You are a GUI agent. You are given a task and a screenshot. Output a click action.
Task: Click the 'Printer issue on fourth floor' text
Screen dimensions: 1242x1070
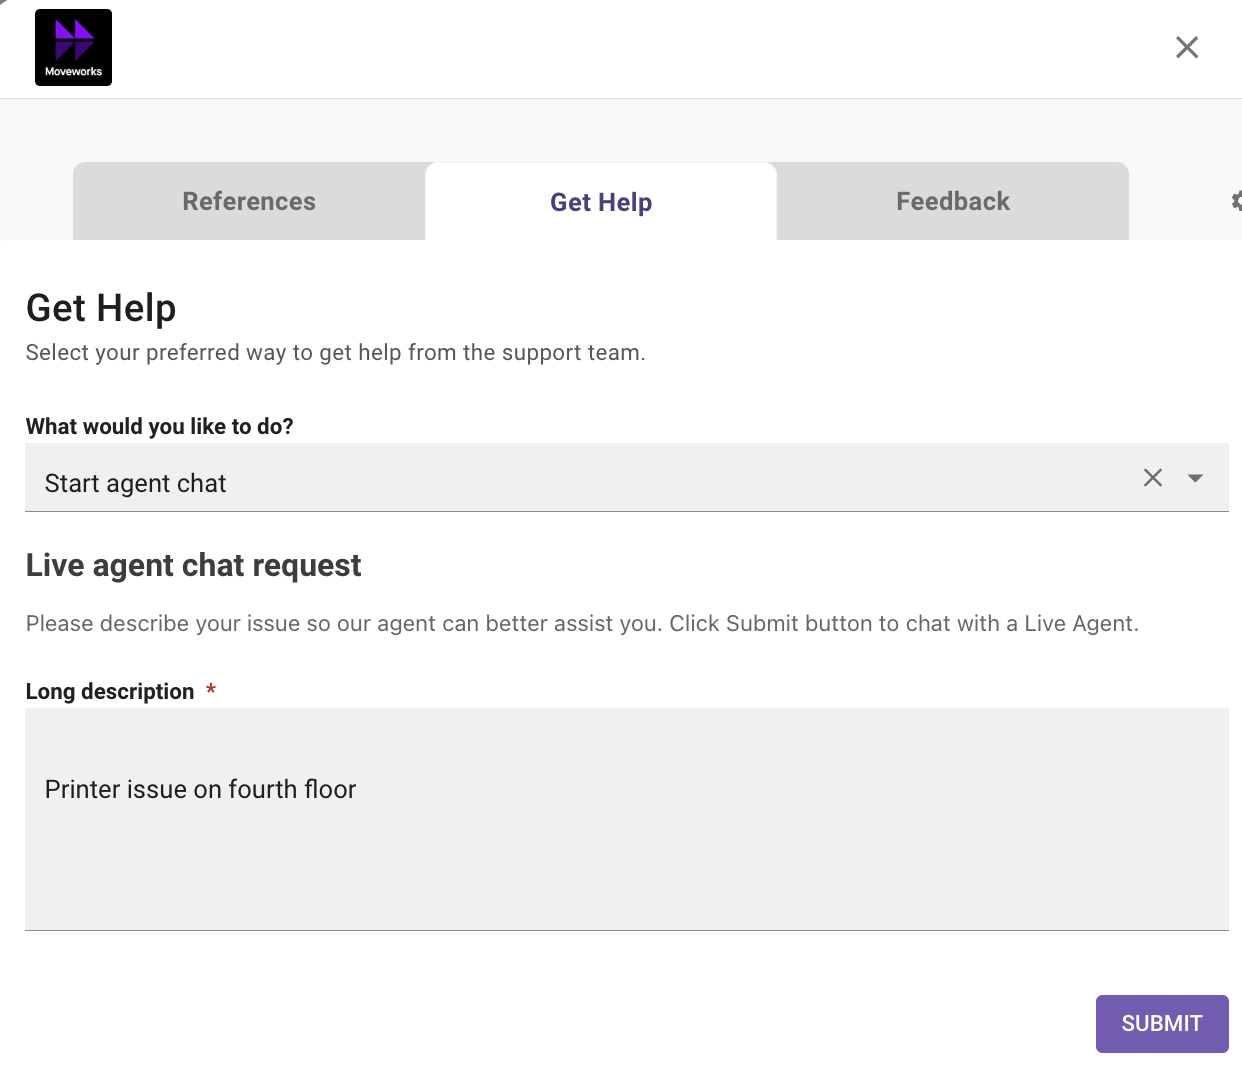coord(200,790)
